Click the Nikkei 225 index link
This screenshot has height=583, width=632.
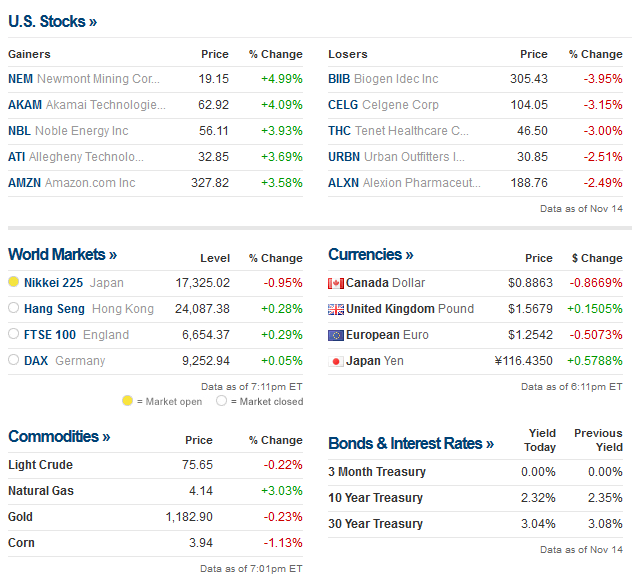point(55,283)
